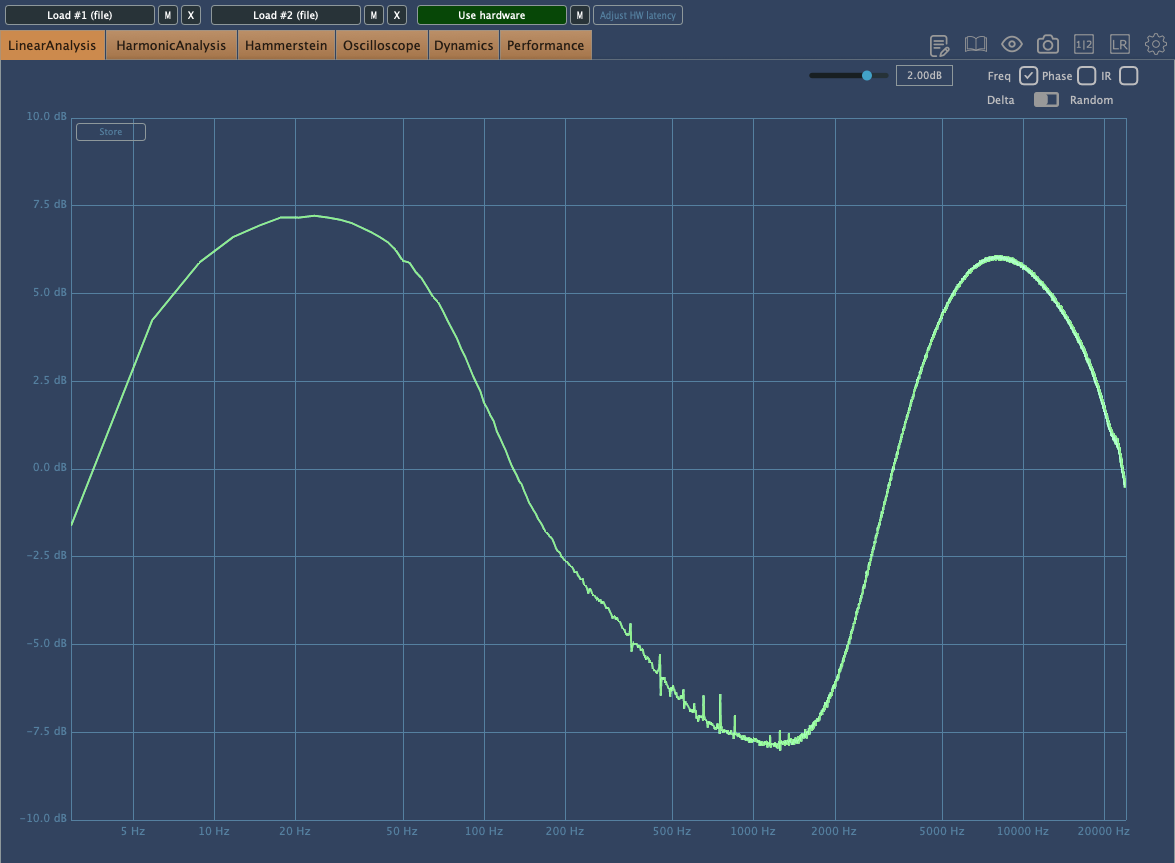Click the X next to Load #2
This screenshot has width=1175, height=863.
pyautogui.click(x=397, y=15)
